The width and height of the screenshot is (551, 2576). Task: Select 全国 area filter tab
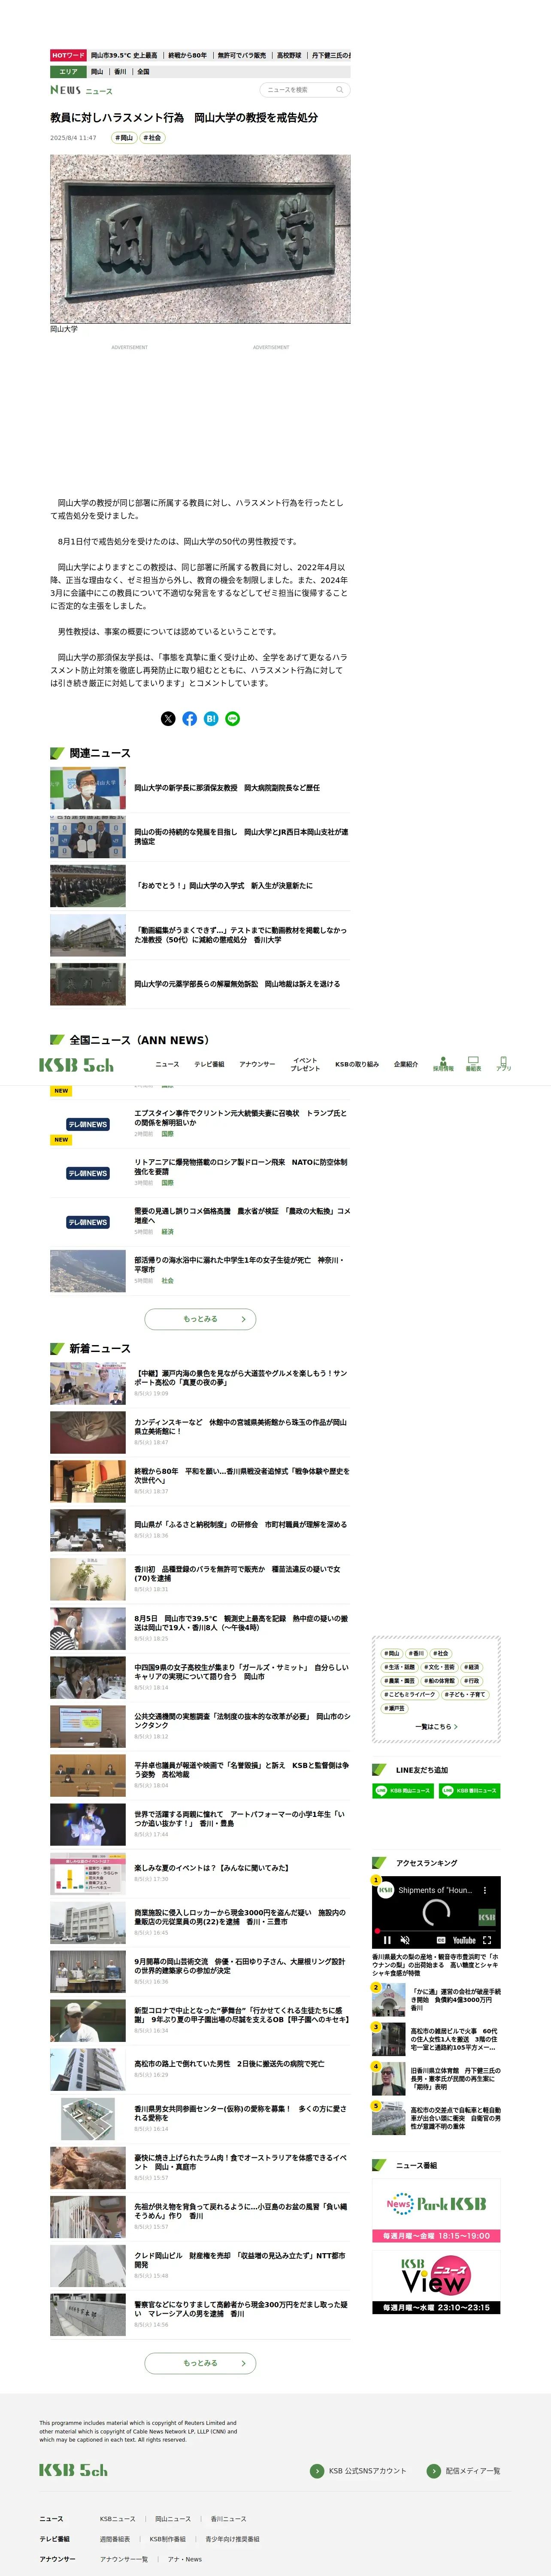pos(143,72)
